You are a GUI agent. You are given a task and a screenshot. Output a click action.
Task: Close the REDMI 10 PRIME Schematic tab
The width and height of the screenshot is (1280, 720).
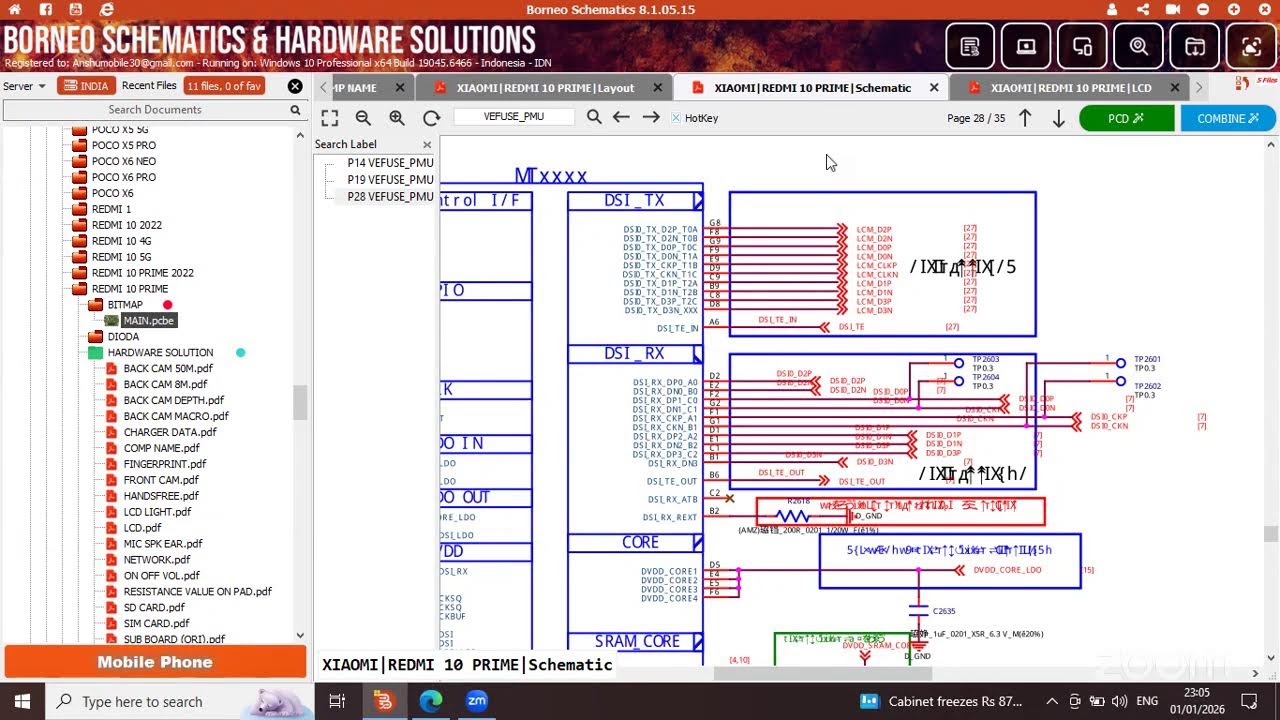[934, 88]
